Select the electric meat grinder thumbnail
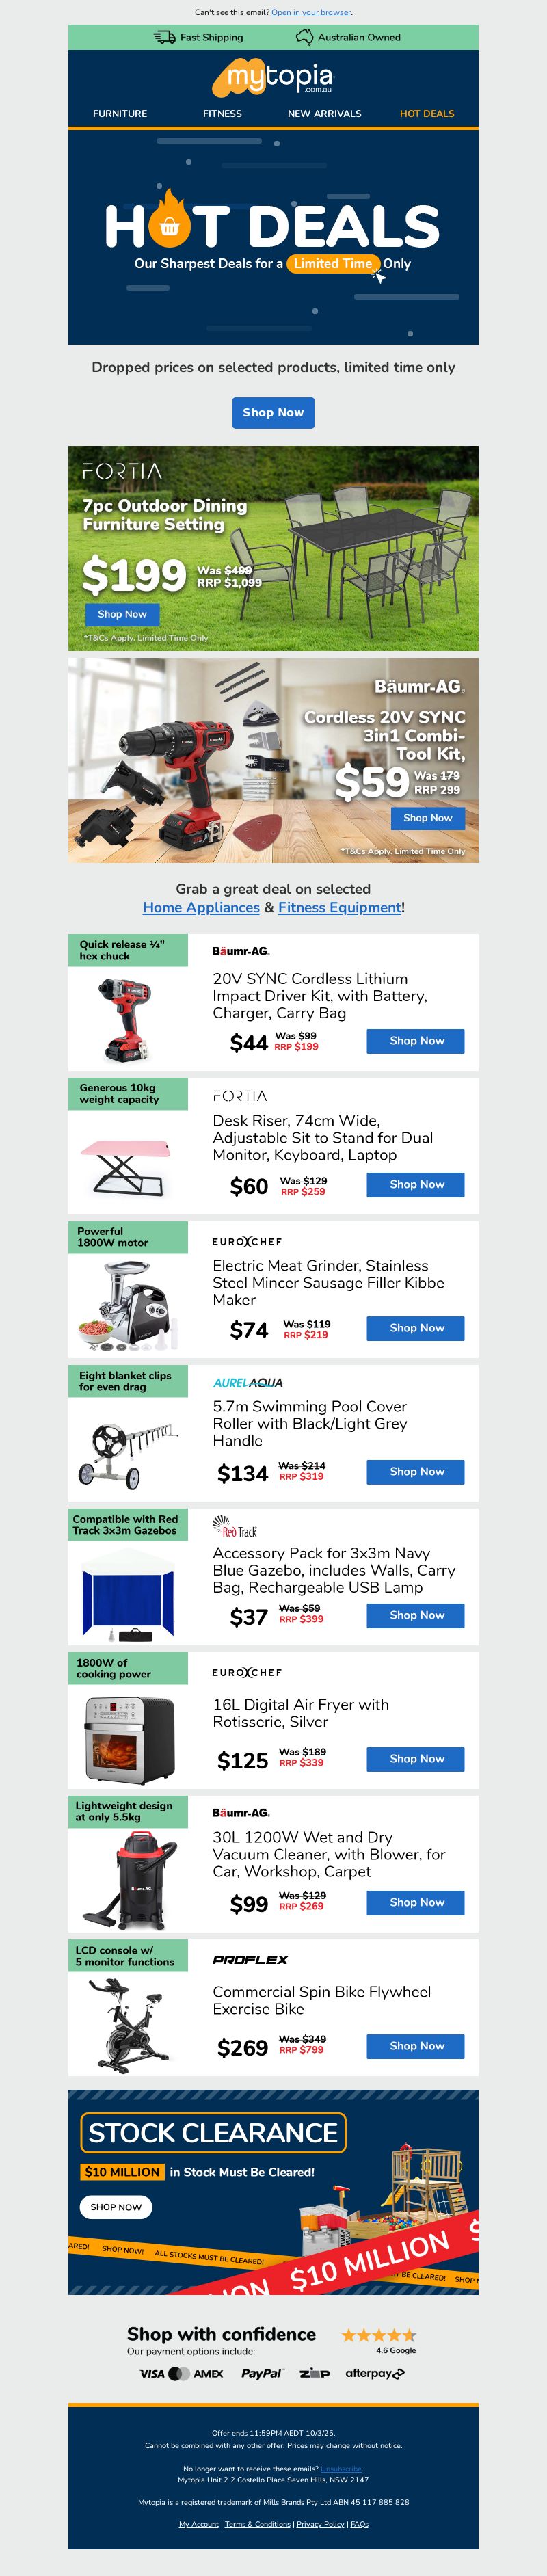Screen dimensions: 547x2576 click(x=128, y=1304)
